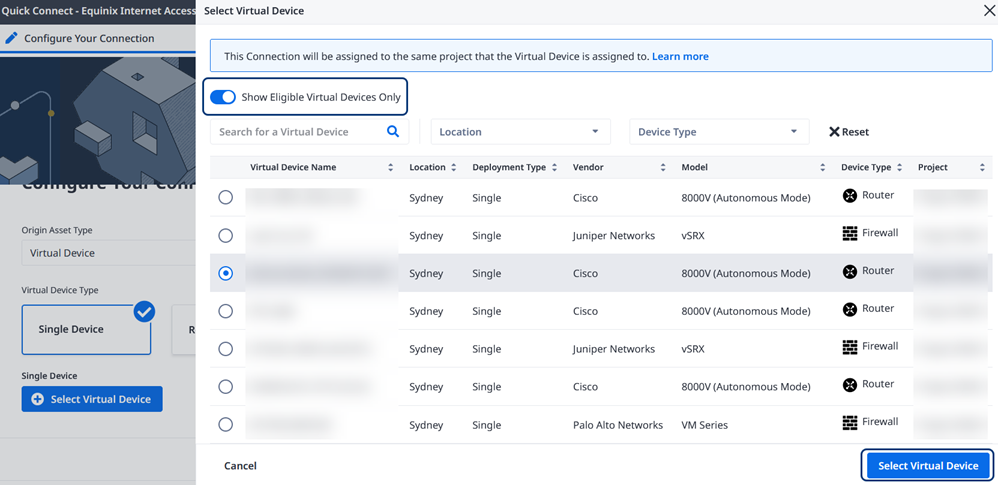This screenshot has width=998, height=485.
Task: Click the firewall icon in Palo Alto Networks row
Action: tap(850, 422)
